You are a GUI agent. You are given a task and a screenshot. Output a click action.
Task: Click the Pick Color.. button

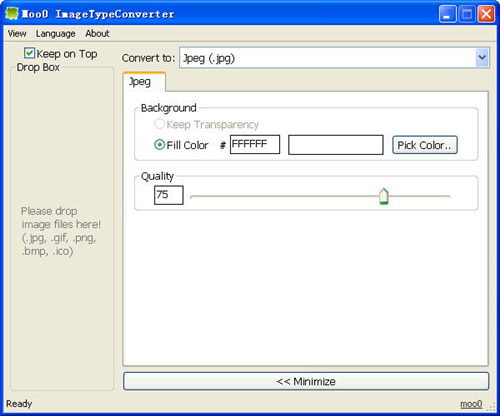[x=425, y=145]
